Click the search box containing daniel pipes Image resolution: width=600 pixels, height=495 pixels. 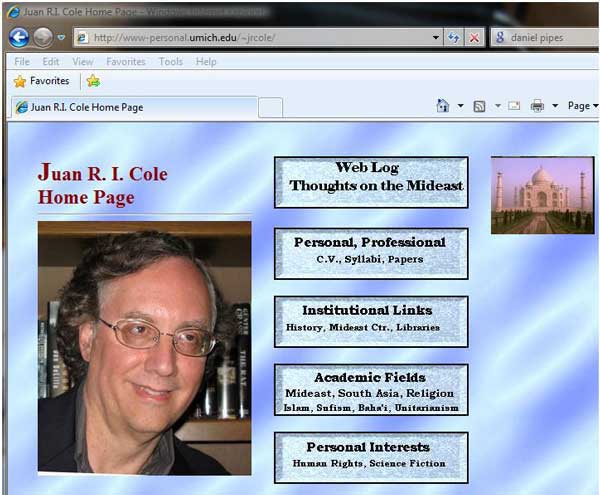tap(550, 38)
